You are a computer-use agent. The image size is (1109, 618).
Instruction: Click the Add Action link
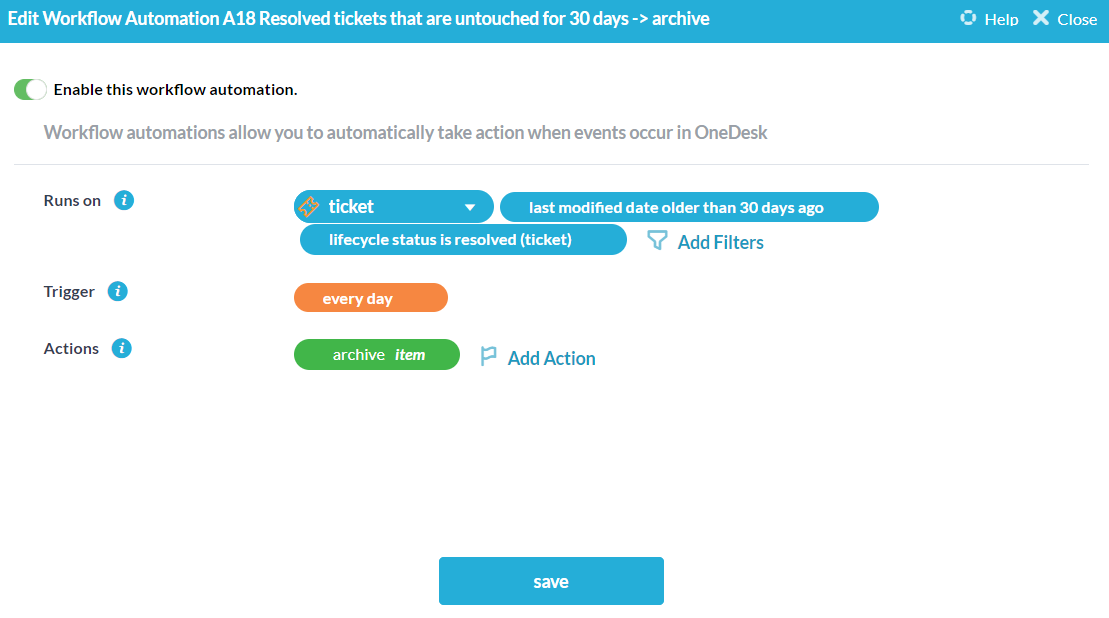pos(551,358)
